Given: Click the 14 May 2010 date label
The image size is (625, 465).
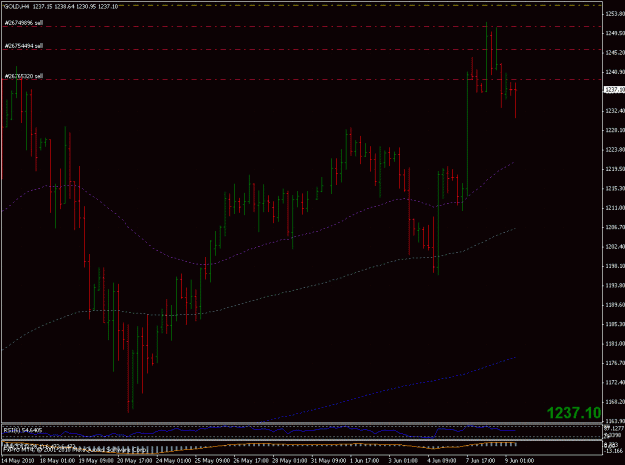Looking at the screenshot, I should tap(18, 461).
